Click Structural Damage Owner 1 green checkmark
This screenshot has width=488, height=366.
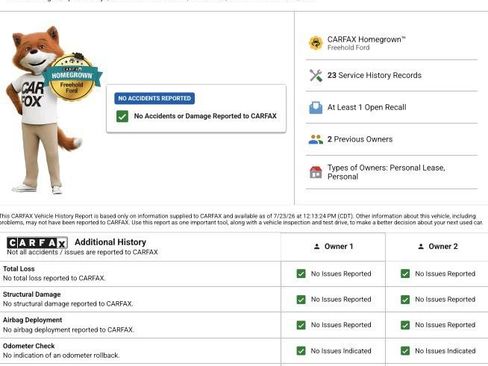(301, 299)
